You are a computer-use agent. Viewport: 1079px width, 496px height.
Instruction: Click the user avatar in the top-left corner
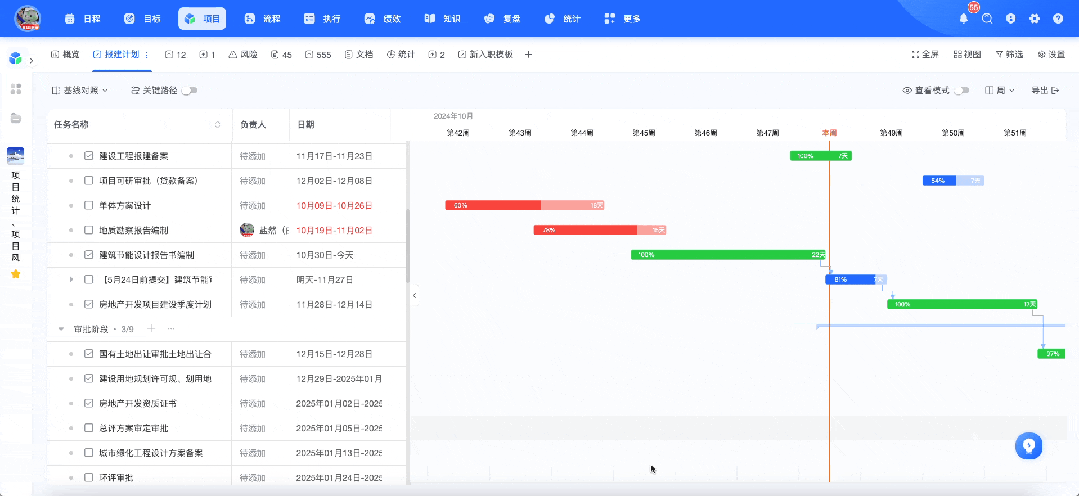click(x=28, y=19)
